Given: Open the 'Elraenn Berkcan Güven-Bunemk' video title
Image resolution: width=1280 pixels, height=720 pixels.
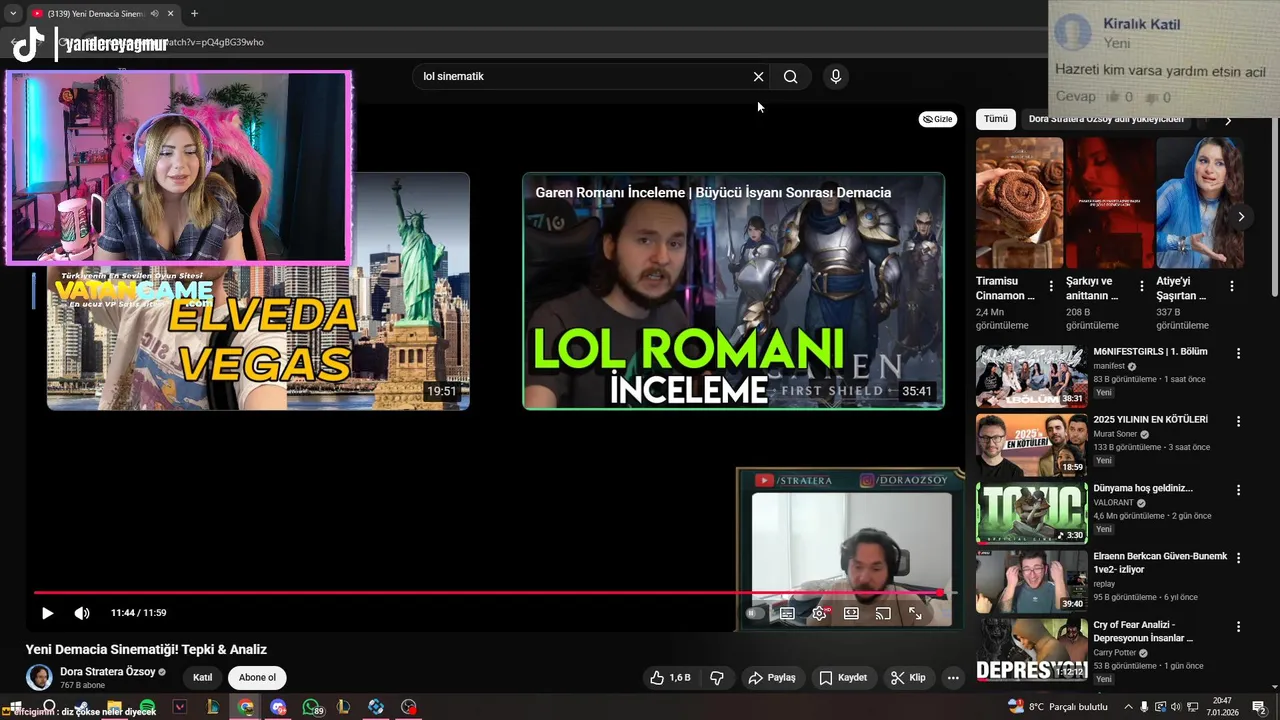Looking at the screenshot, I should [x=1160, y=563].
